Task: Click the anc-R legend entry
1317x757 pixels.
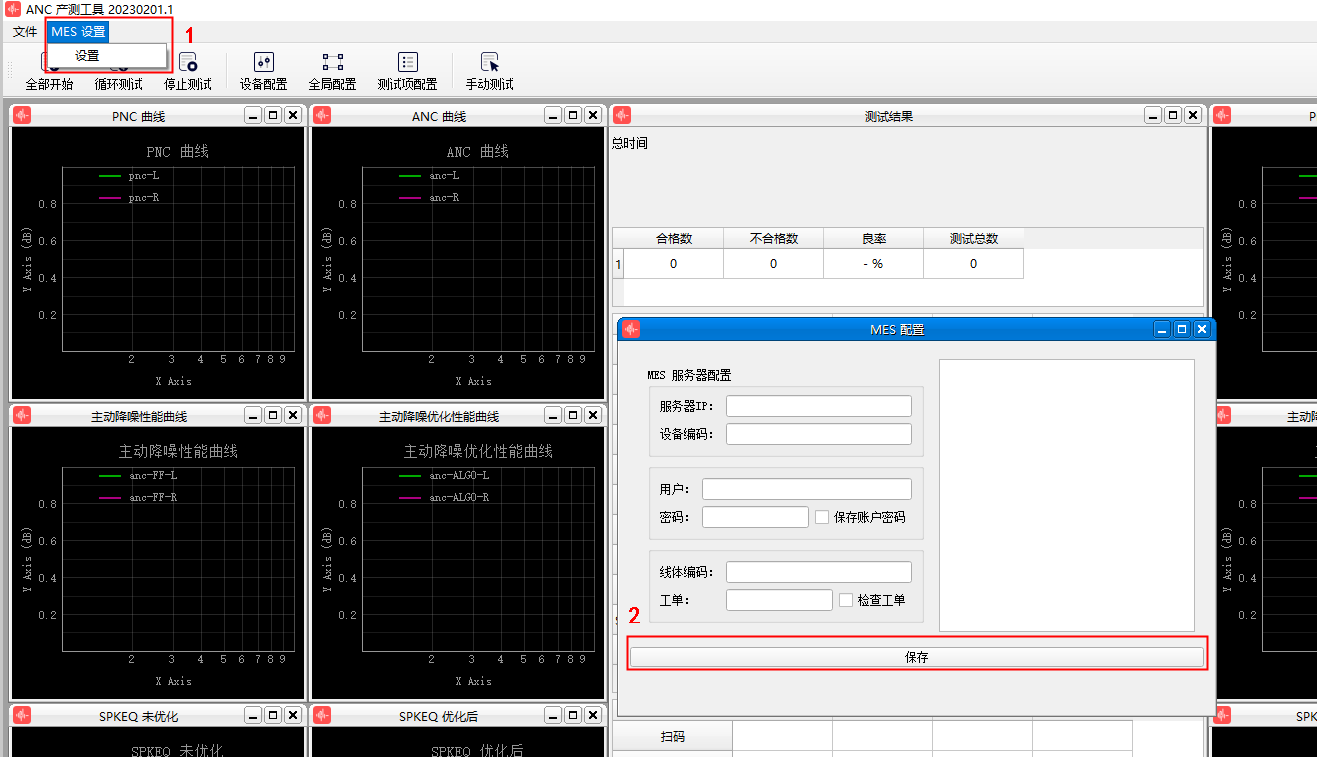Action: [429, 198]
